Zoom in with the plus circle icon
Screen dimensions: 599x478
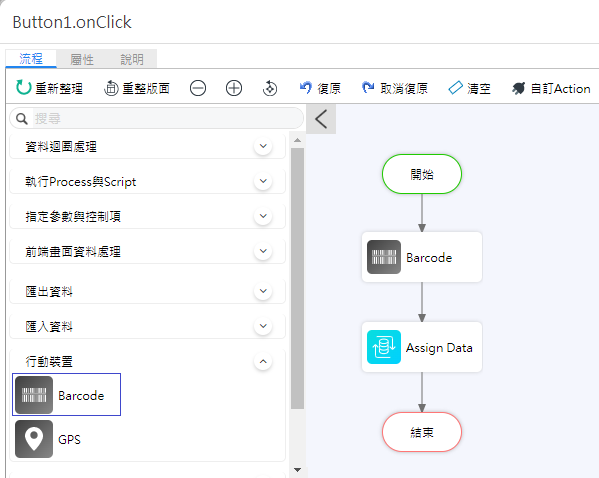234,88
